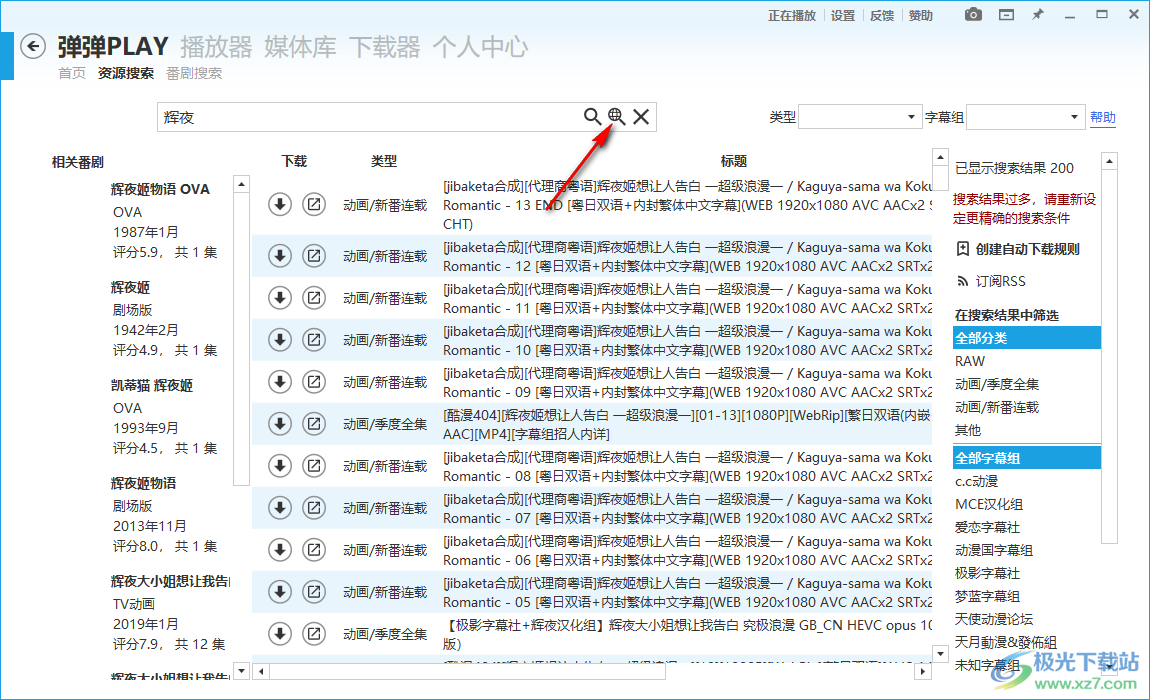This screenshot has width=1150, height=700.
Task: Open the 首页 sub-tab
Action: tap(72, 73)
